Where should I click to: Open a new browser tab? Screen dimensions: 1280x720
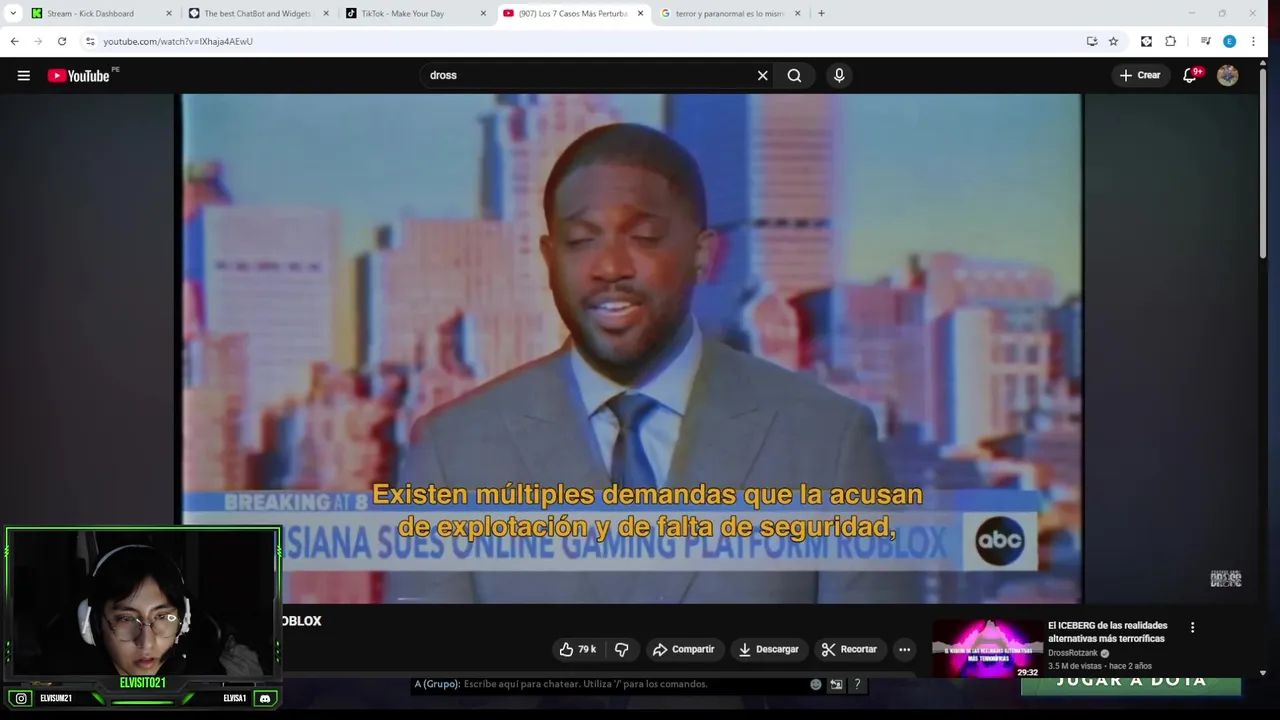821,13
